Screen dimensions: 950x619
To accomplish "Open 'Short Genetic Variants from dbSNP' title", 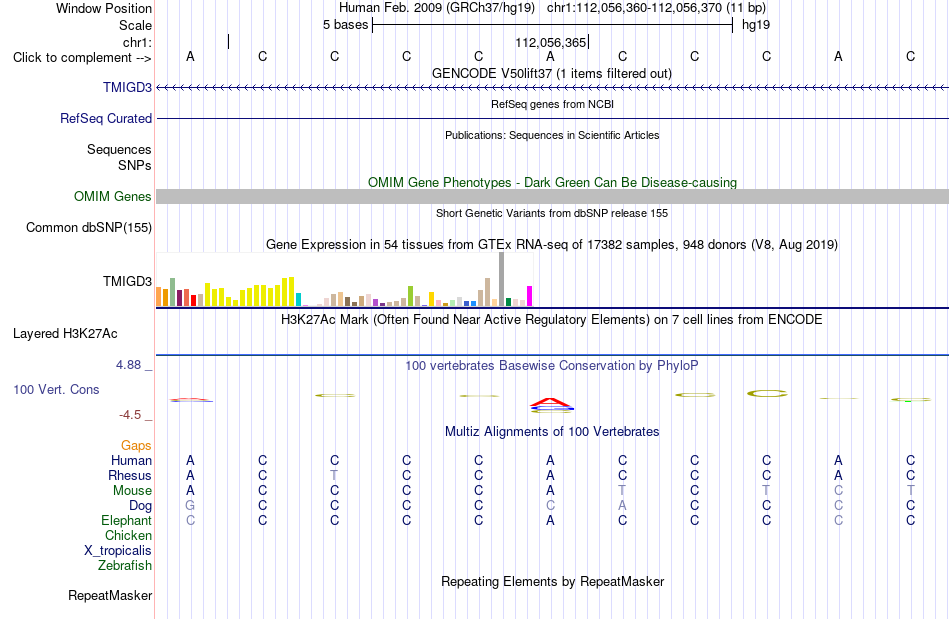I will coord(552,213).
